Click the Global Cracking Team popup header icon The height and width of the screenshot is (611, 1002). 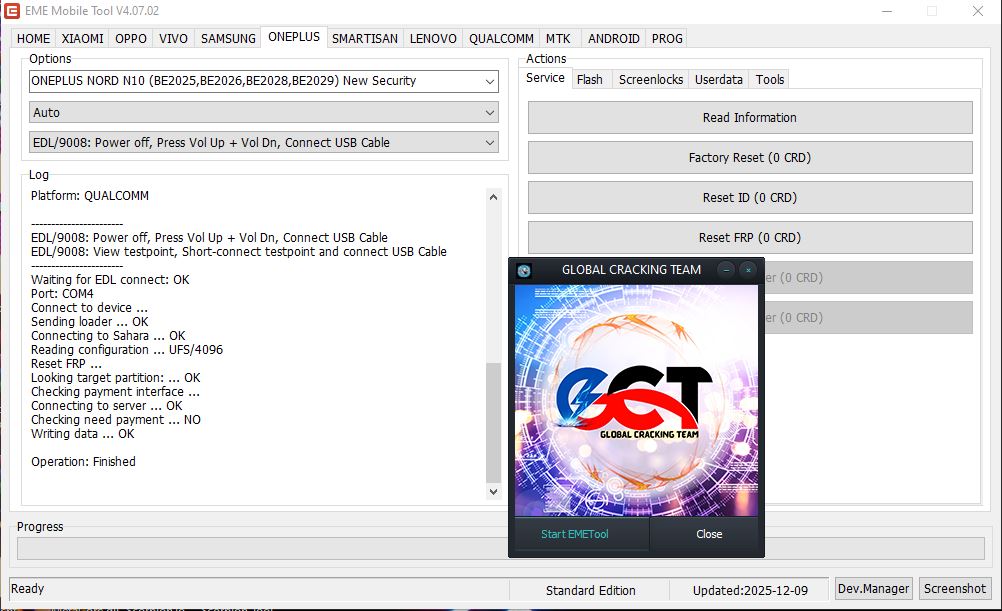tap(524, 270)
